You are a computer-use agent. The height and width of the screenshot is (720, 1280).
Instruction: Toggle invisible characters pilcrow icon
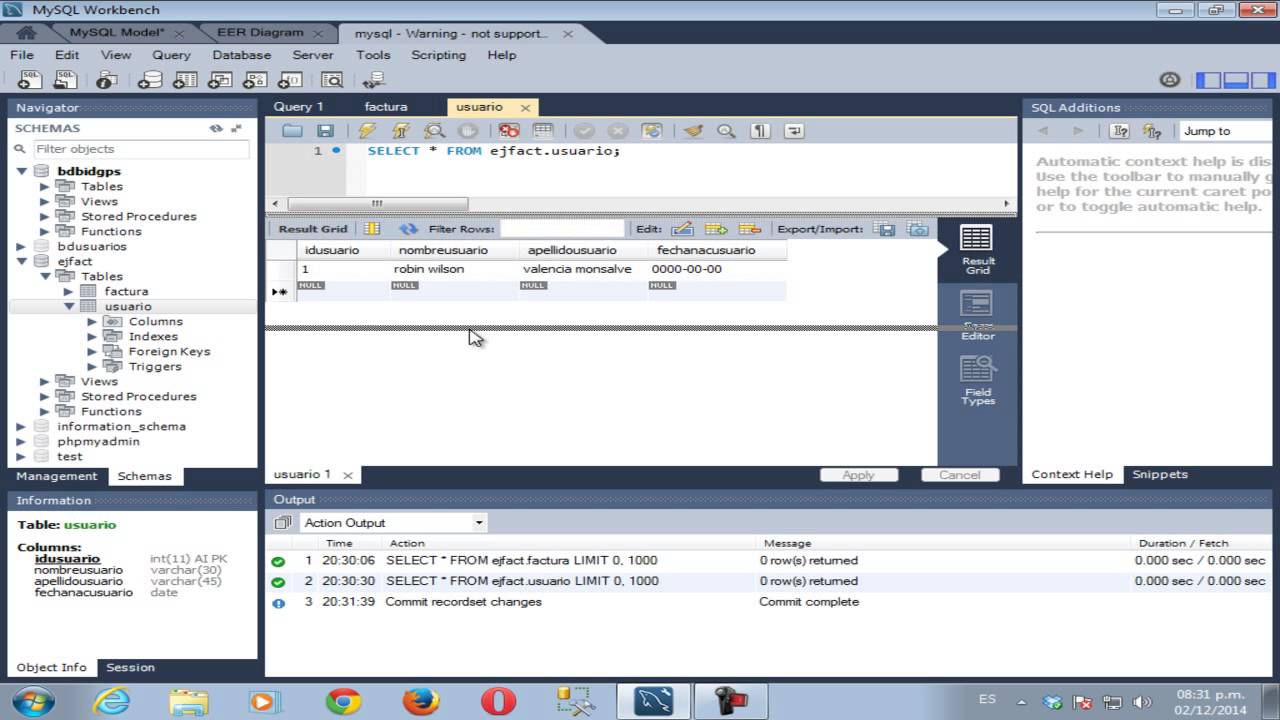pyautogui.click(x=760, y=131)
